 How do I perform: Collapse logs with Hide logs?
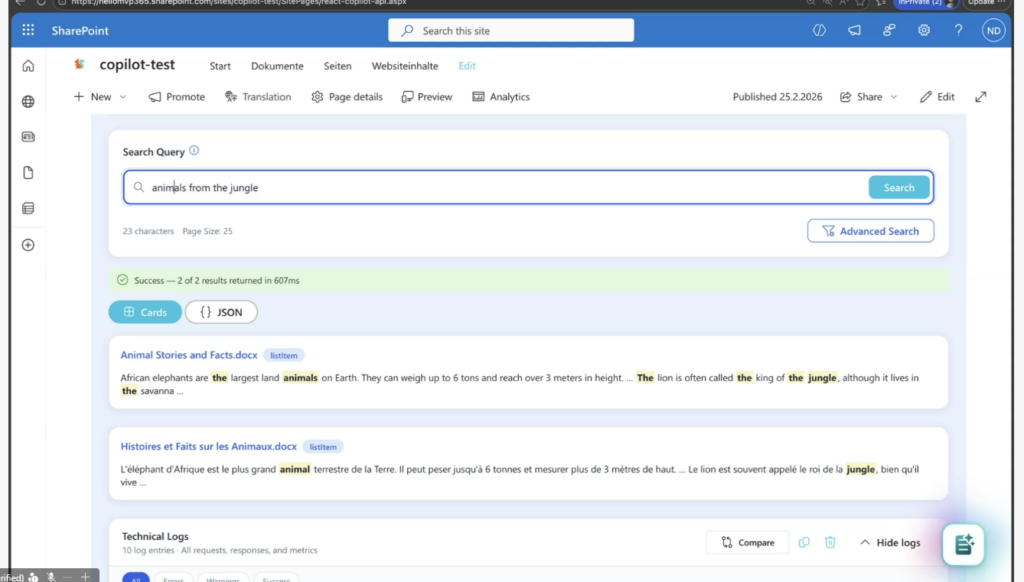click(x=889, y=542)
